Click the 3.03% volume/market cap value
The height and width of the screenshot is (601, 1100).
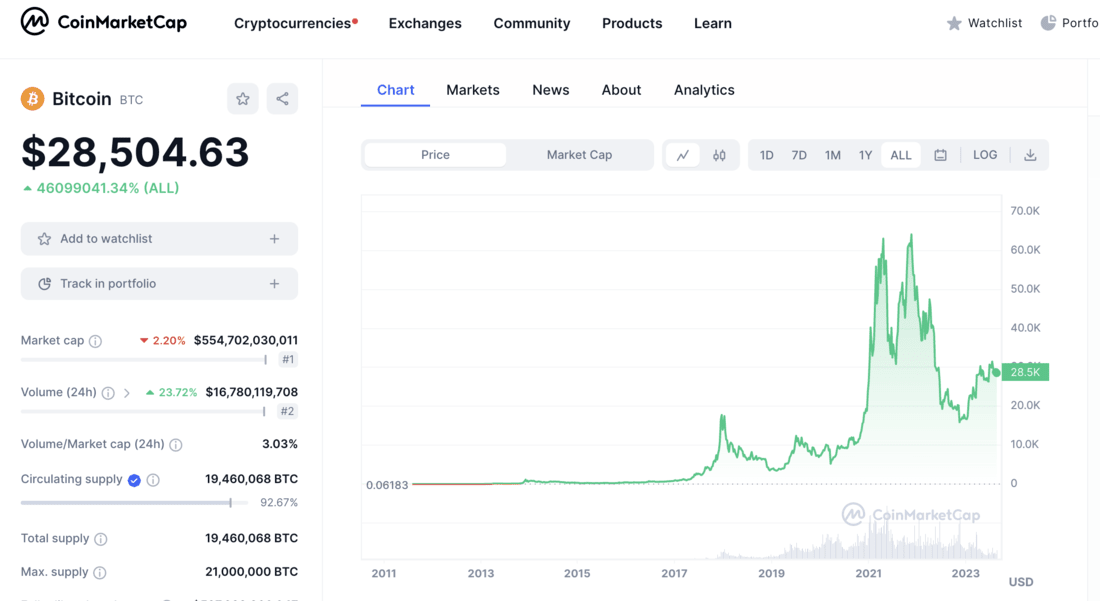tap(280, 445)
